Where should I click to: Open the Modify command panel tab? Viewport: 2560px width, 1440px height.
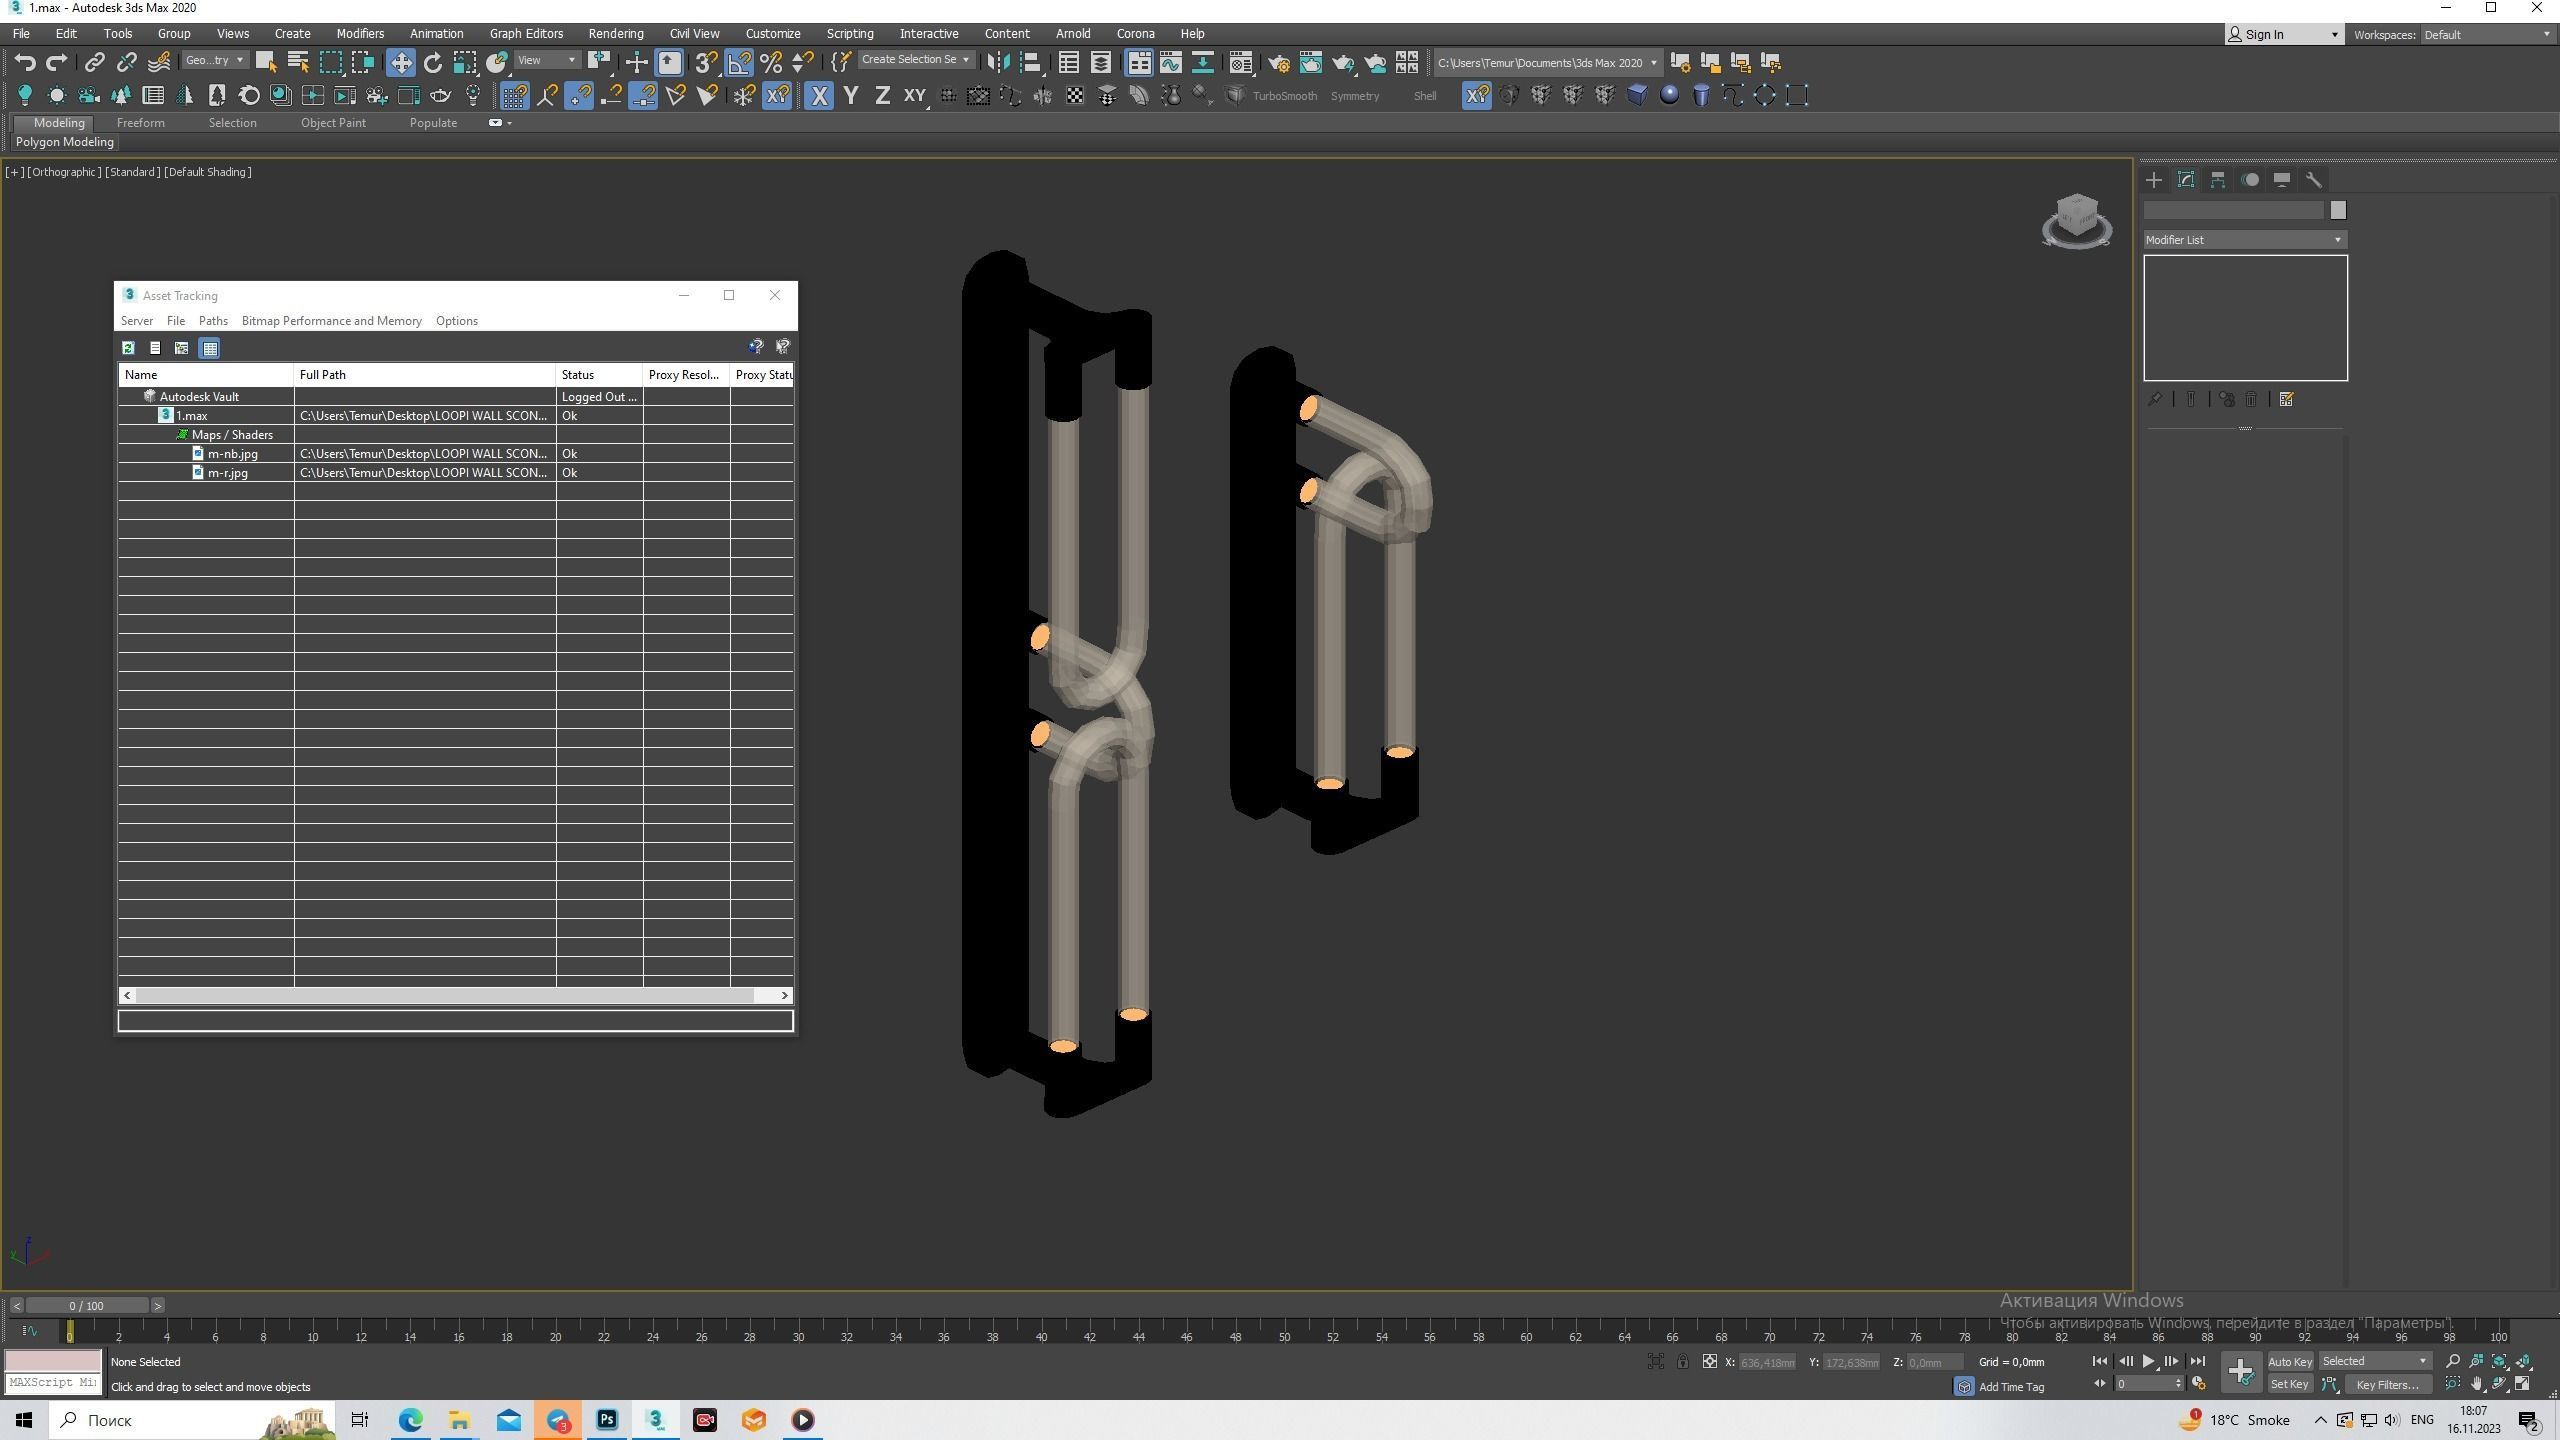(2186, 180)
